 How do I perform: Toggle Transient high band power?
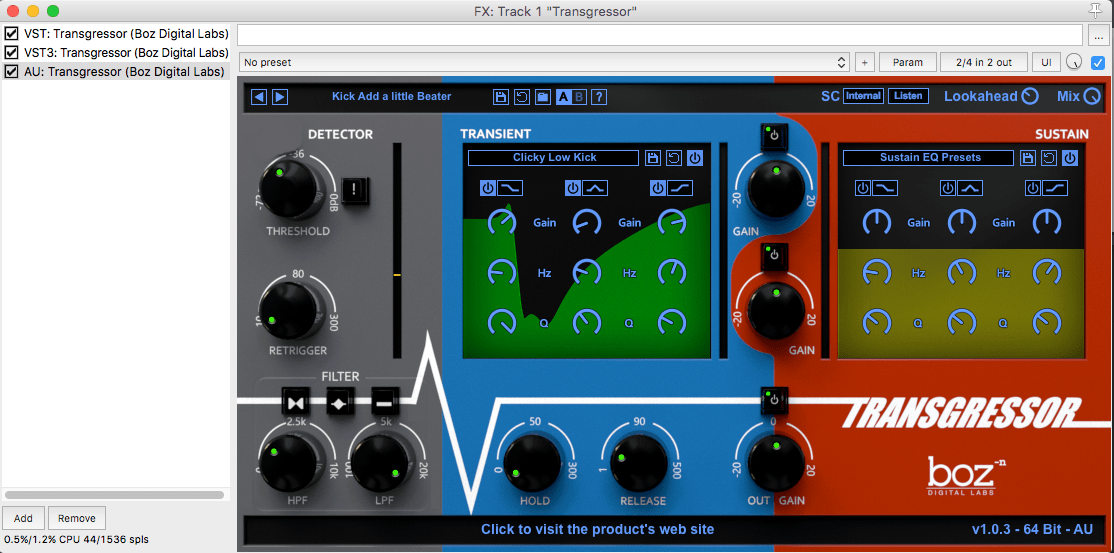658,188
